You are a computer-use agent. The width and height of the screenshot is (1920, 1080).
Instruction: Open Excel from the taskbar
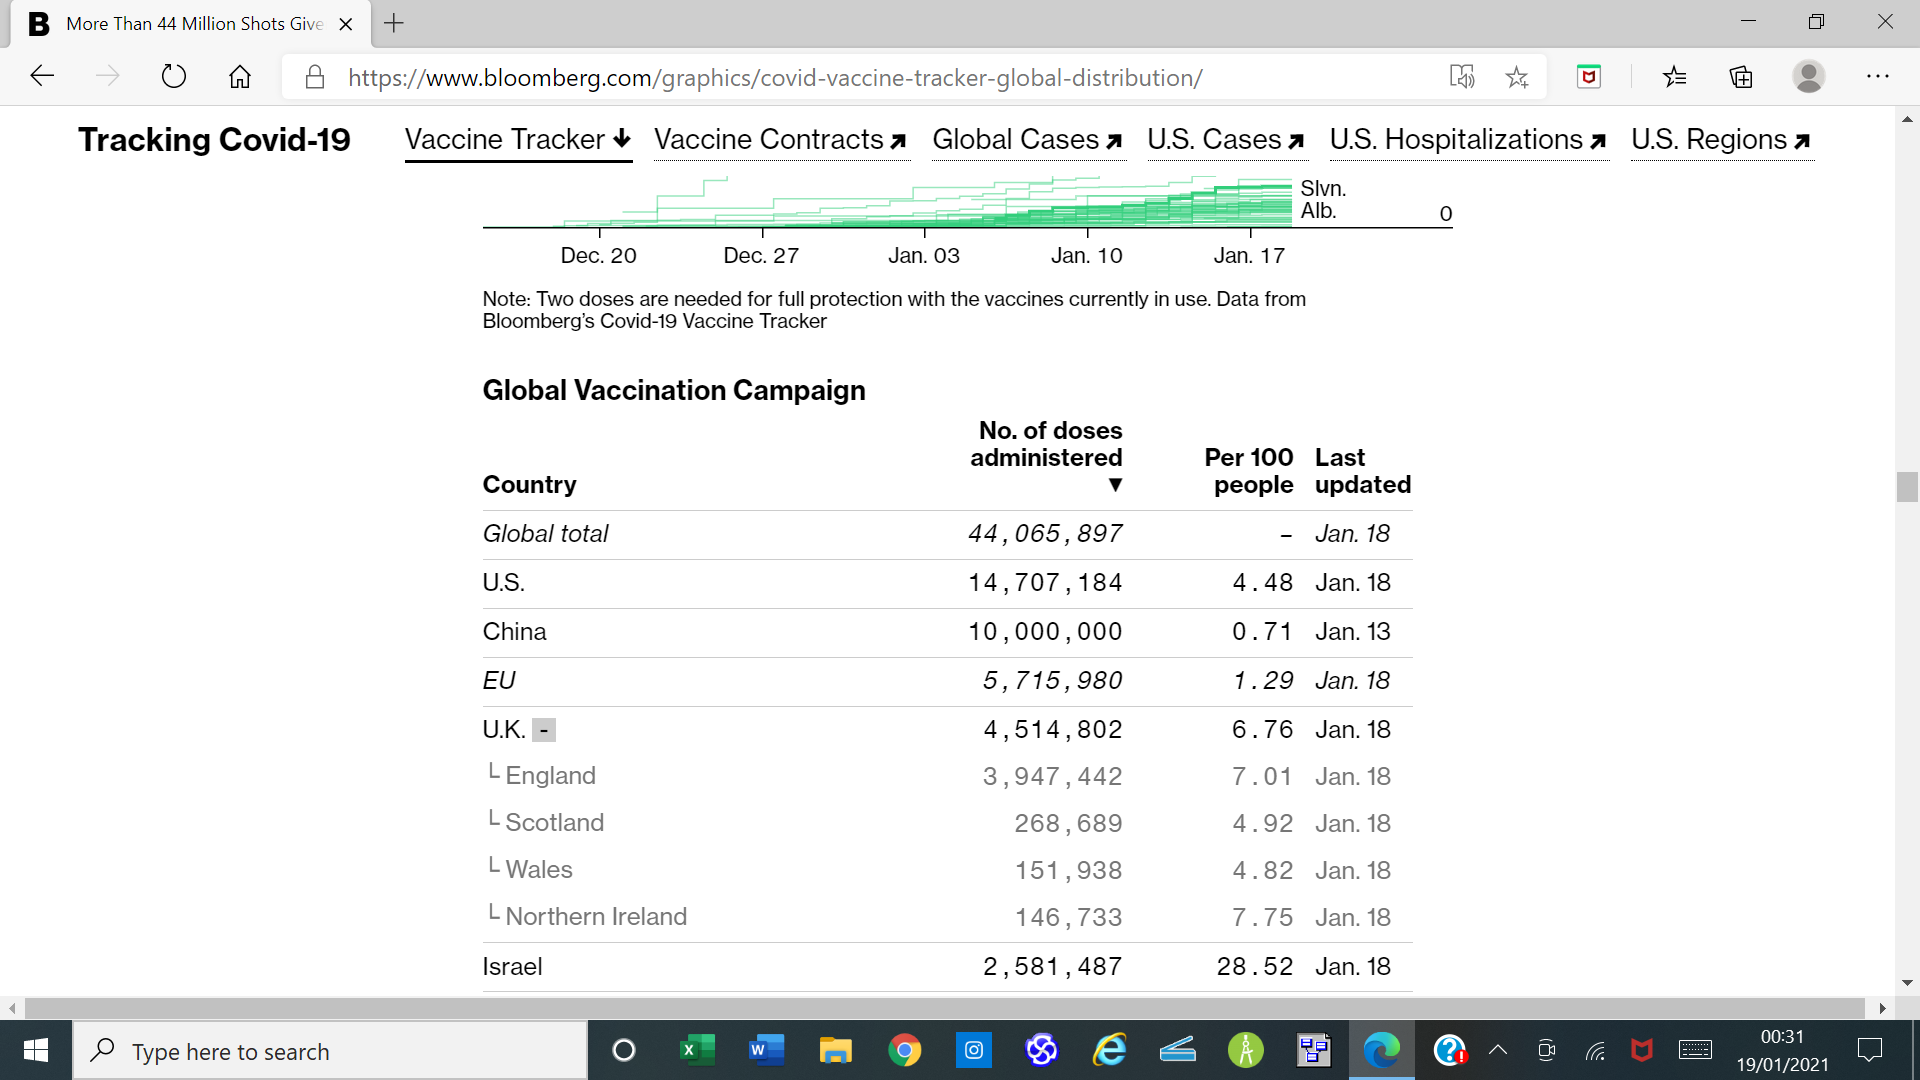697,1051
